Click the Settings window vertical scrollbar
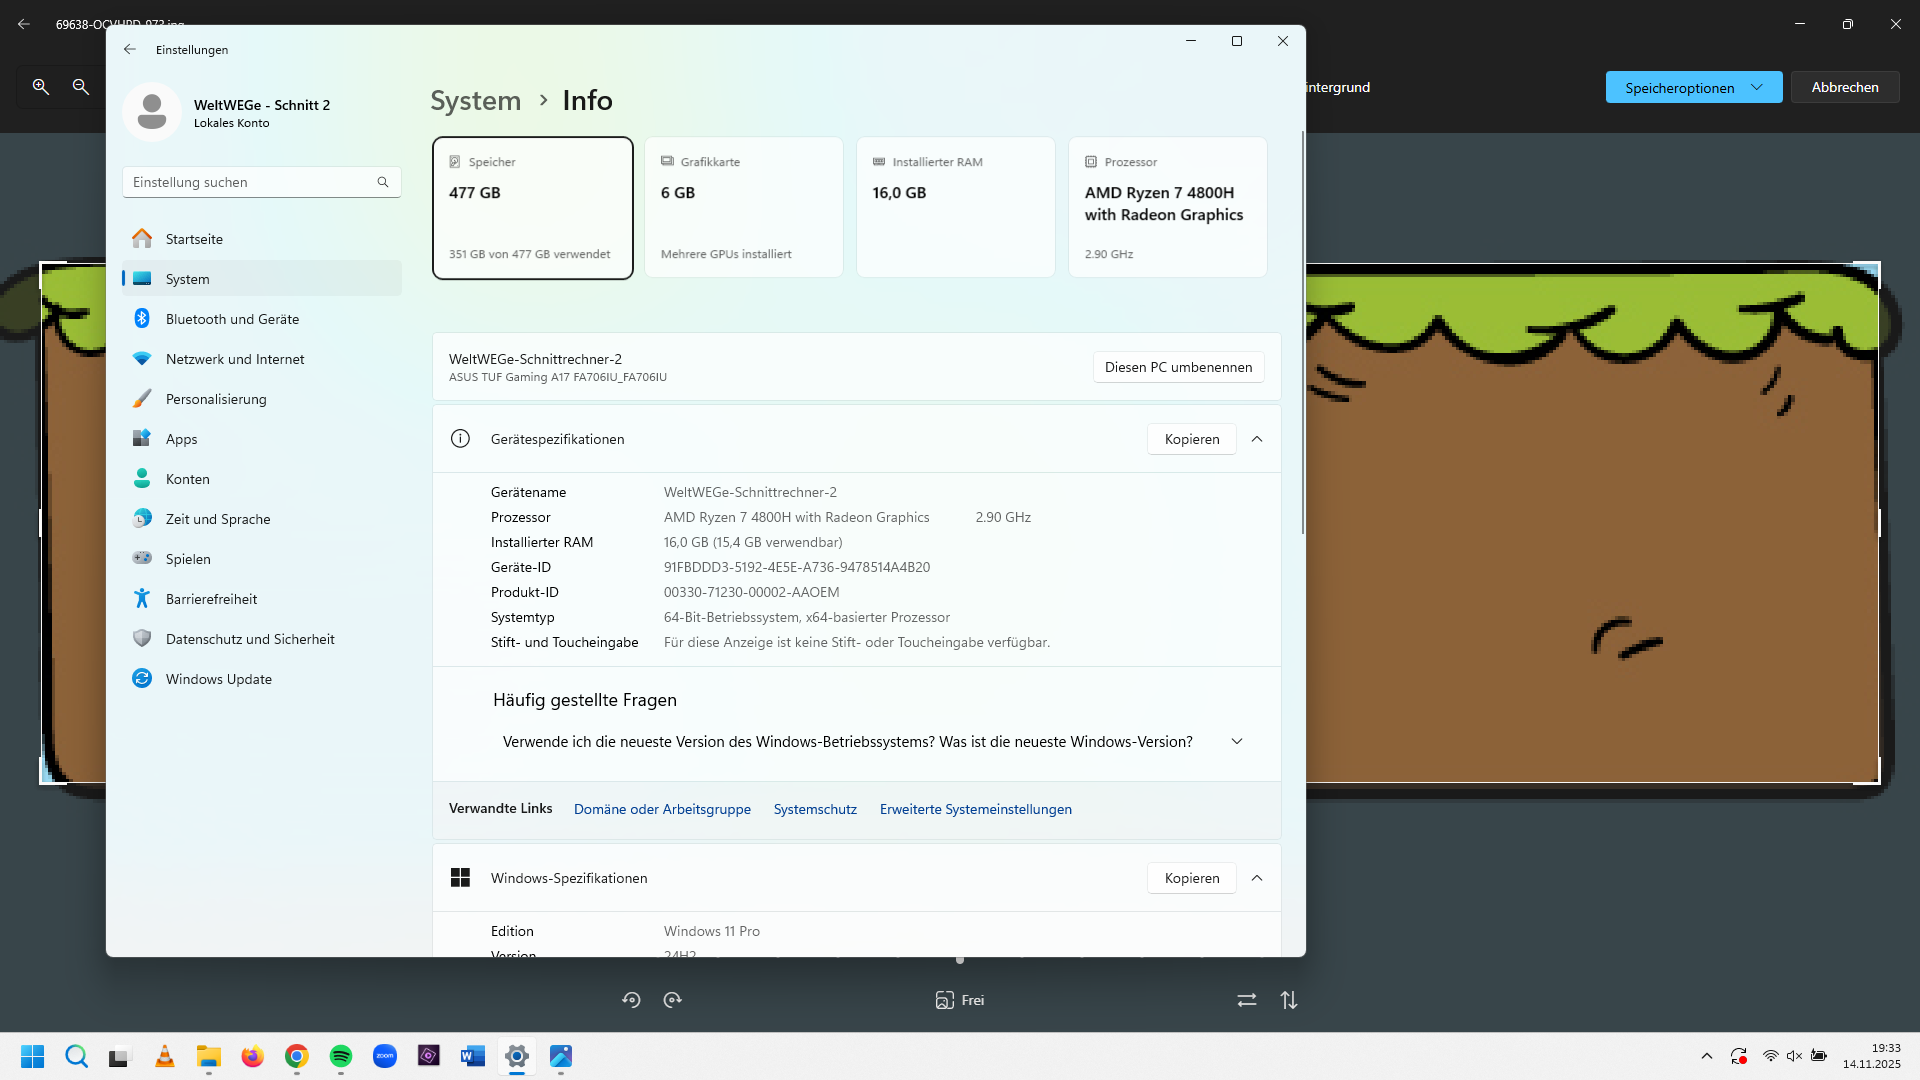The image size is (1920, 1080). pyautogui.click(x=1302, y=330)
